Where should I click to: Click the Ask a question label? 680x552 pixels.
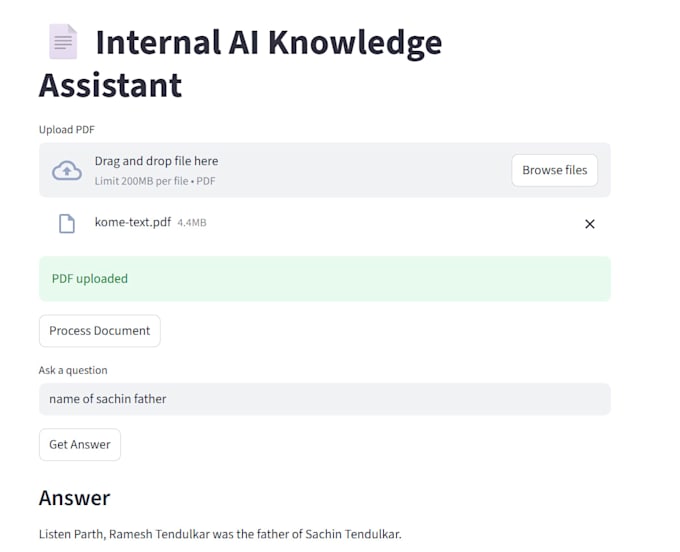(x=73, y=370)
